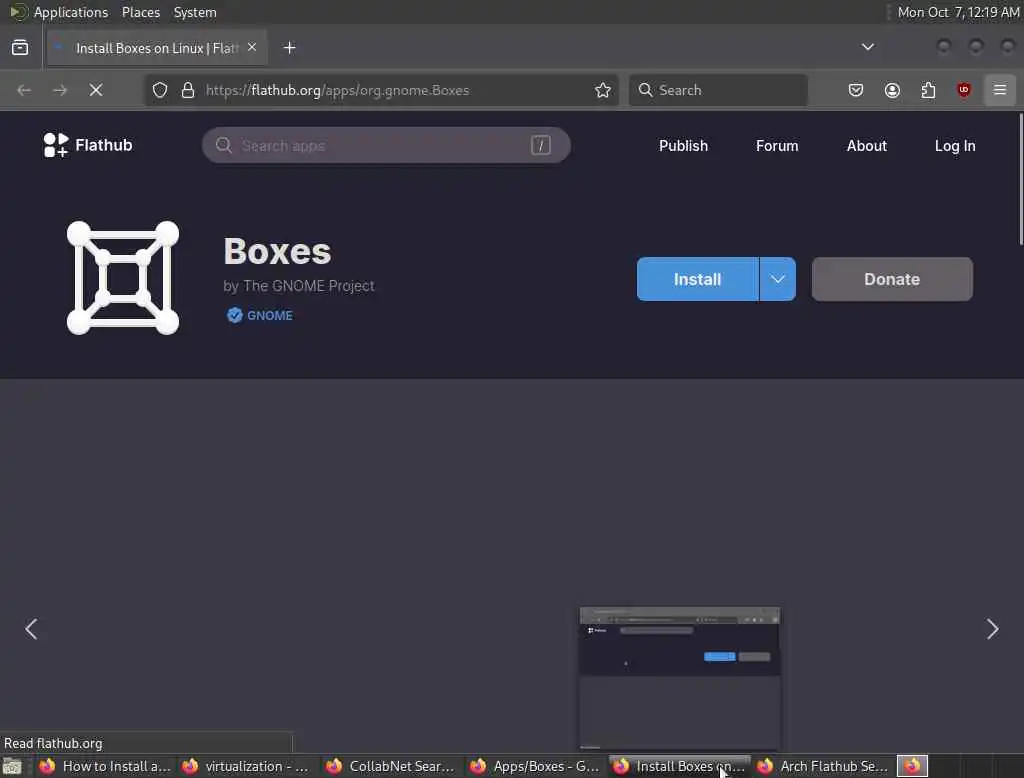Image resolution: width=1024 pixels, height=778 pixels.
Task: Click 'by The GNOME Project' text
Action: [298, 286]
